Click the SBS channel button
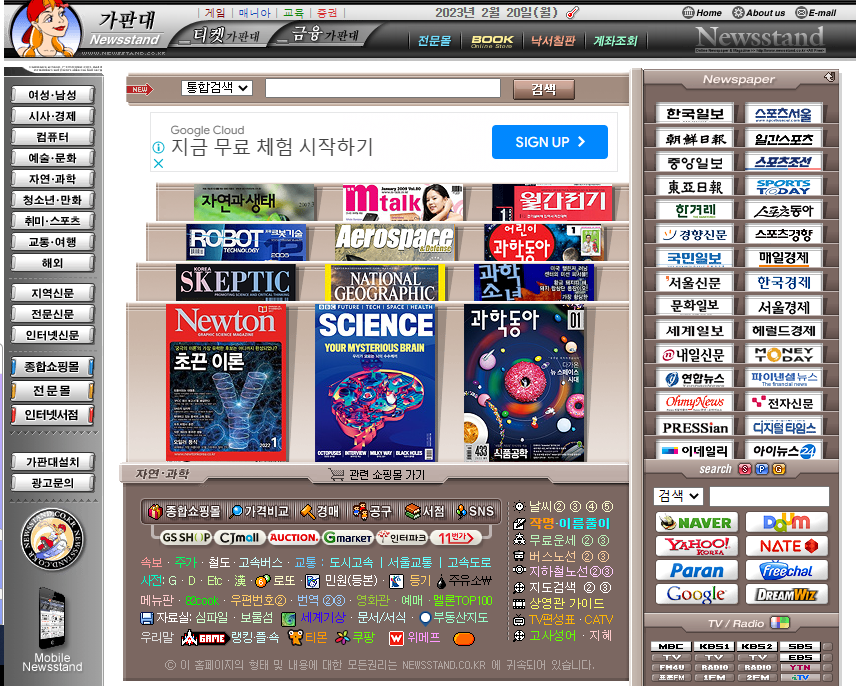 800,646
